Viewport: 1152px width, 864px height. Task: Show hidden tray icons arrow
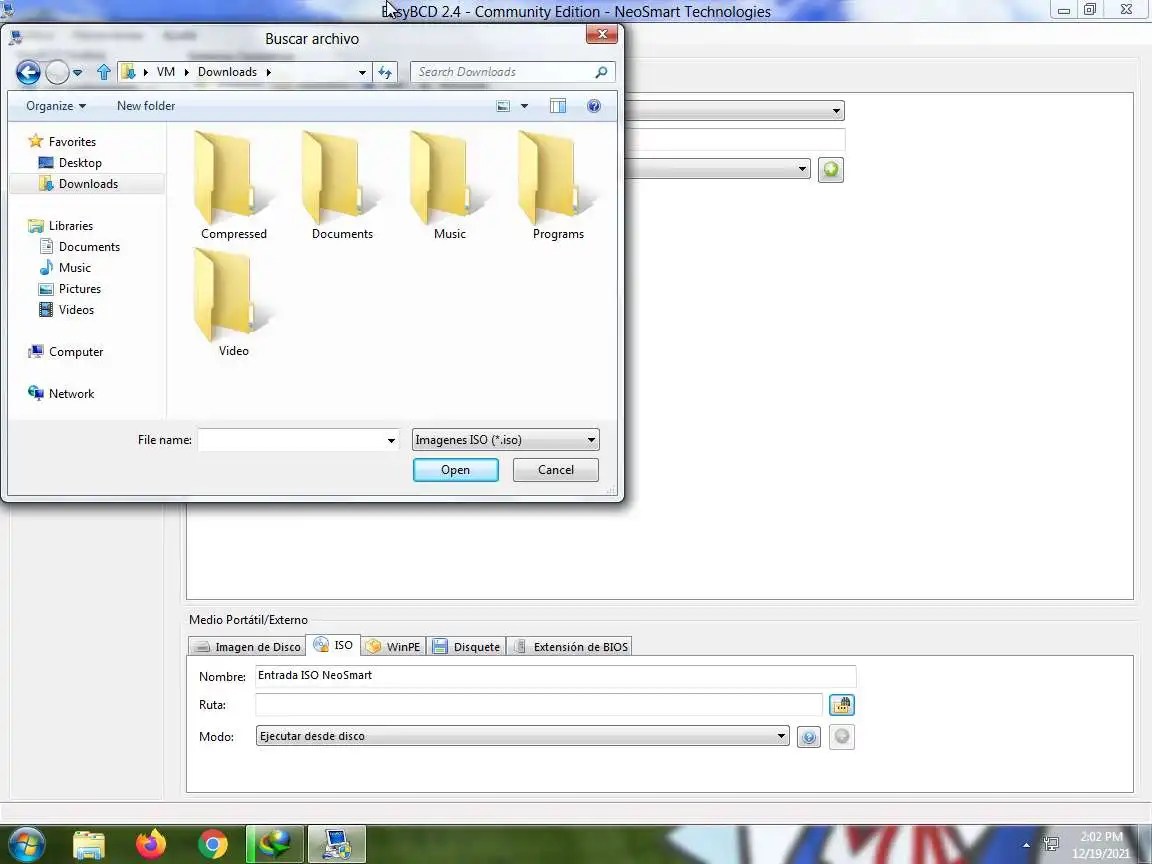coord(1026,845)
